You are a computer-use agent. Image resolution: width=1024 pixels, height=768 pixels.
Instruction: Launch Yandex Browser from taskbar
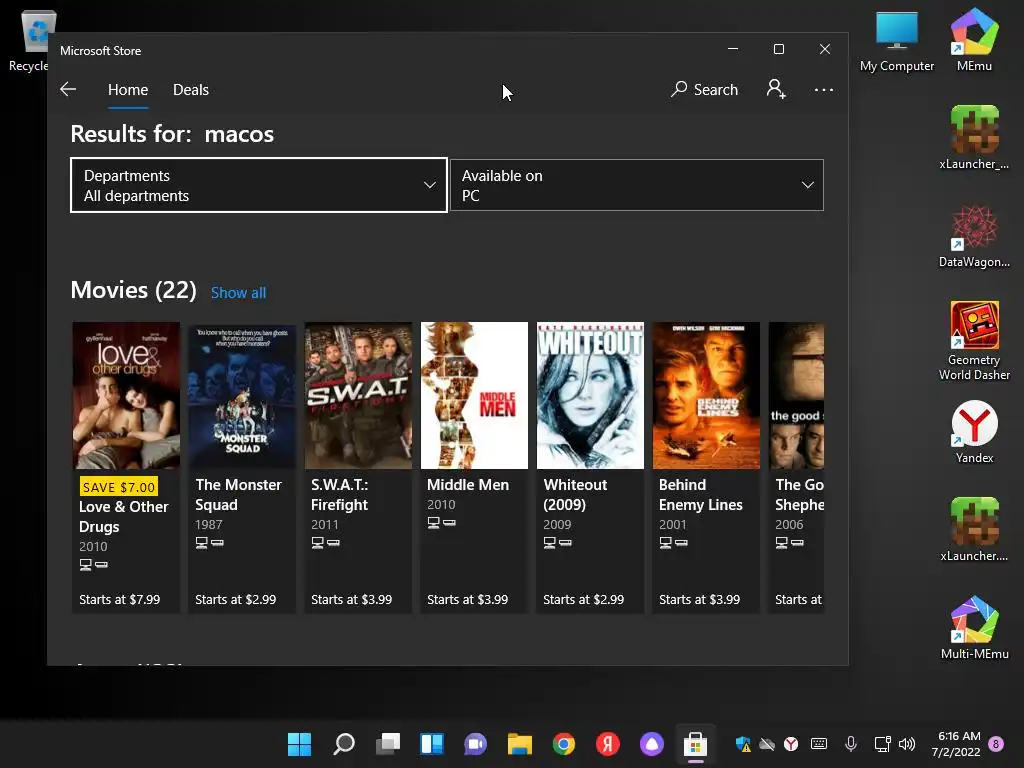point(607,744)
